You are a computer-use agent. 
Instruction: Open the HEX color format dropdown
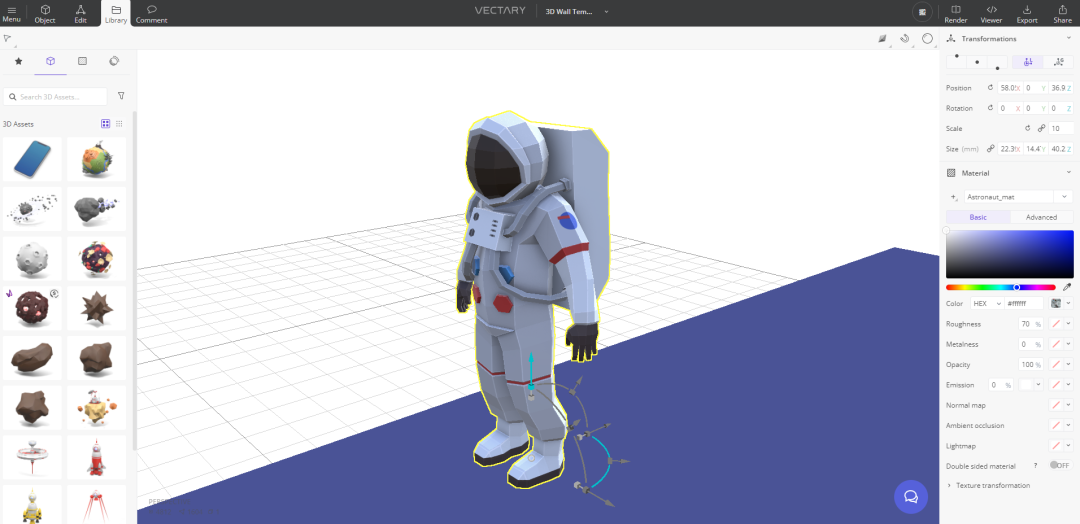(x=985, y=303)
